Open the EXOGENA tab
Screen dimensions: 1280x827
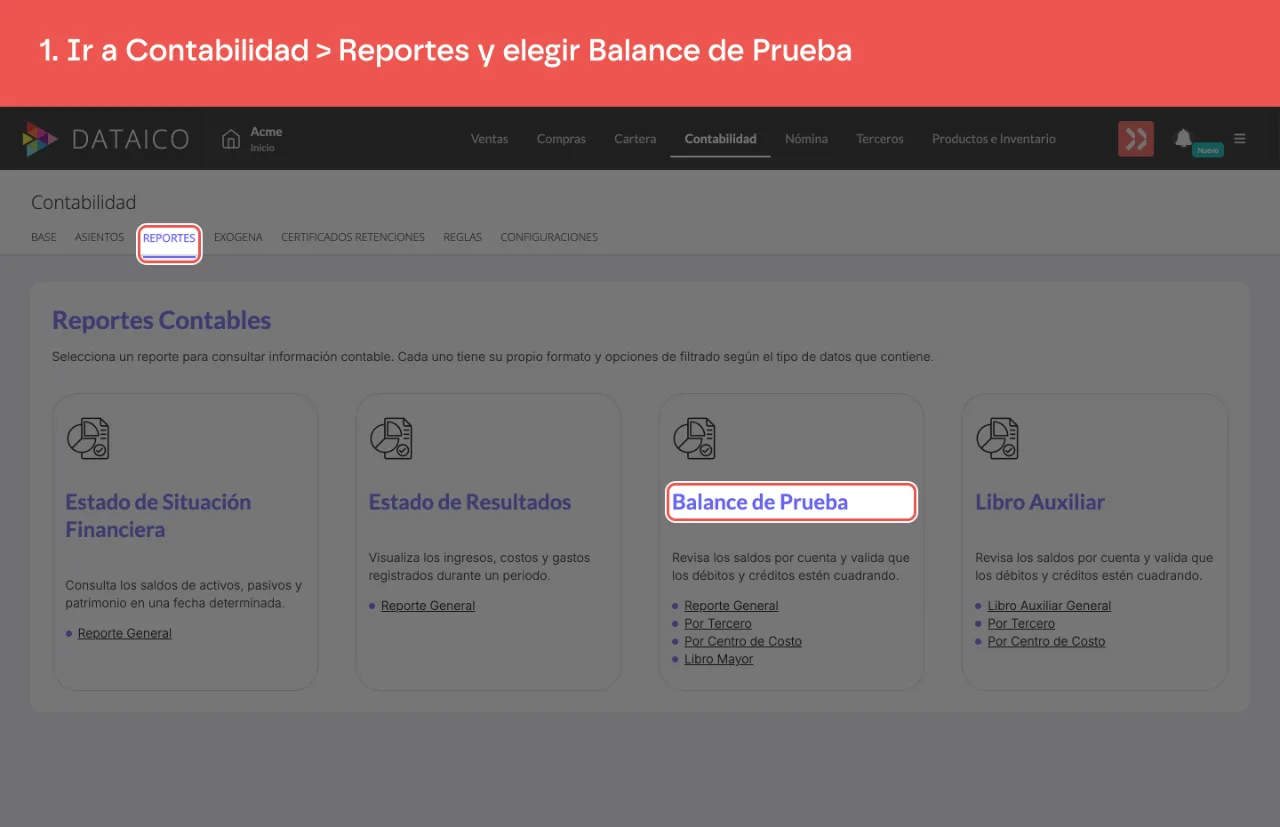click(238, 238)
